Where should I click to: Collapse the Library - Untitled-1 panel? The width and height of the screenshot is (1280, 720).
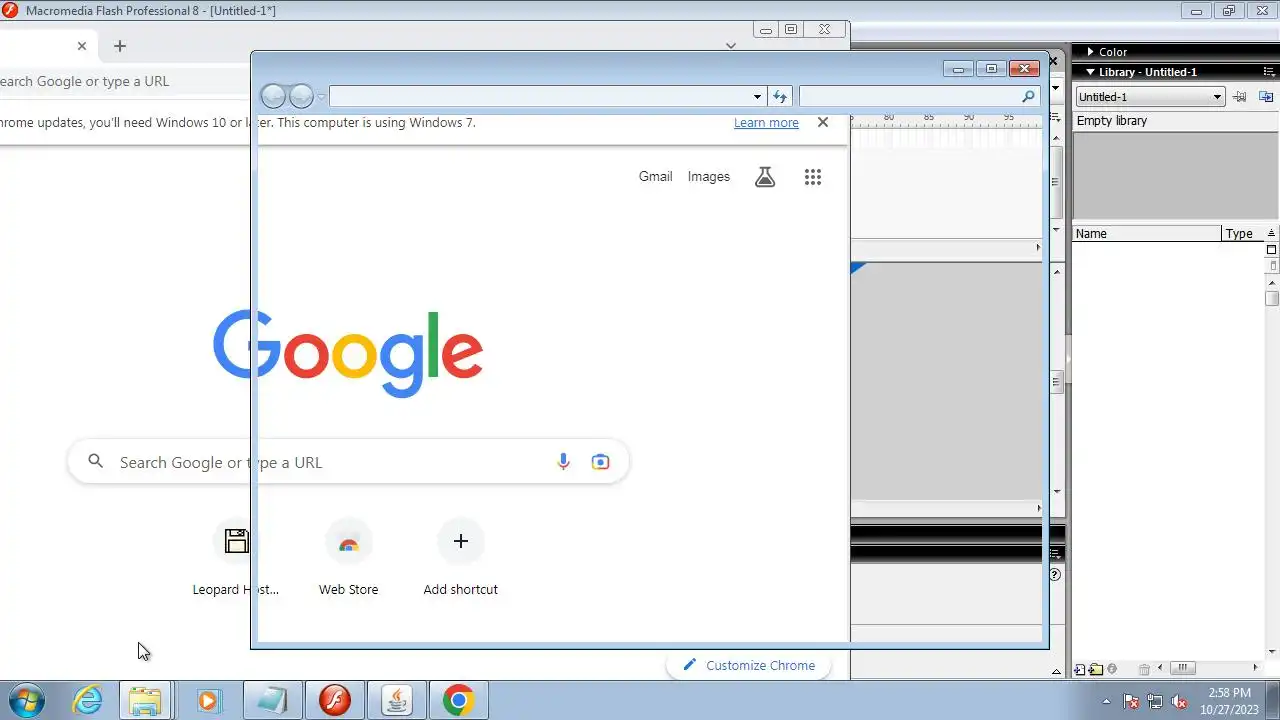1090,72
